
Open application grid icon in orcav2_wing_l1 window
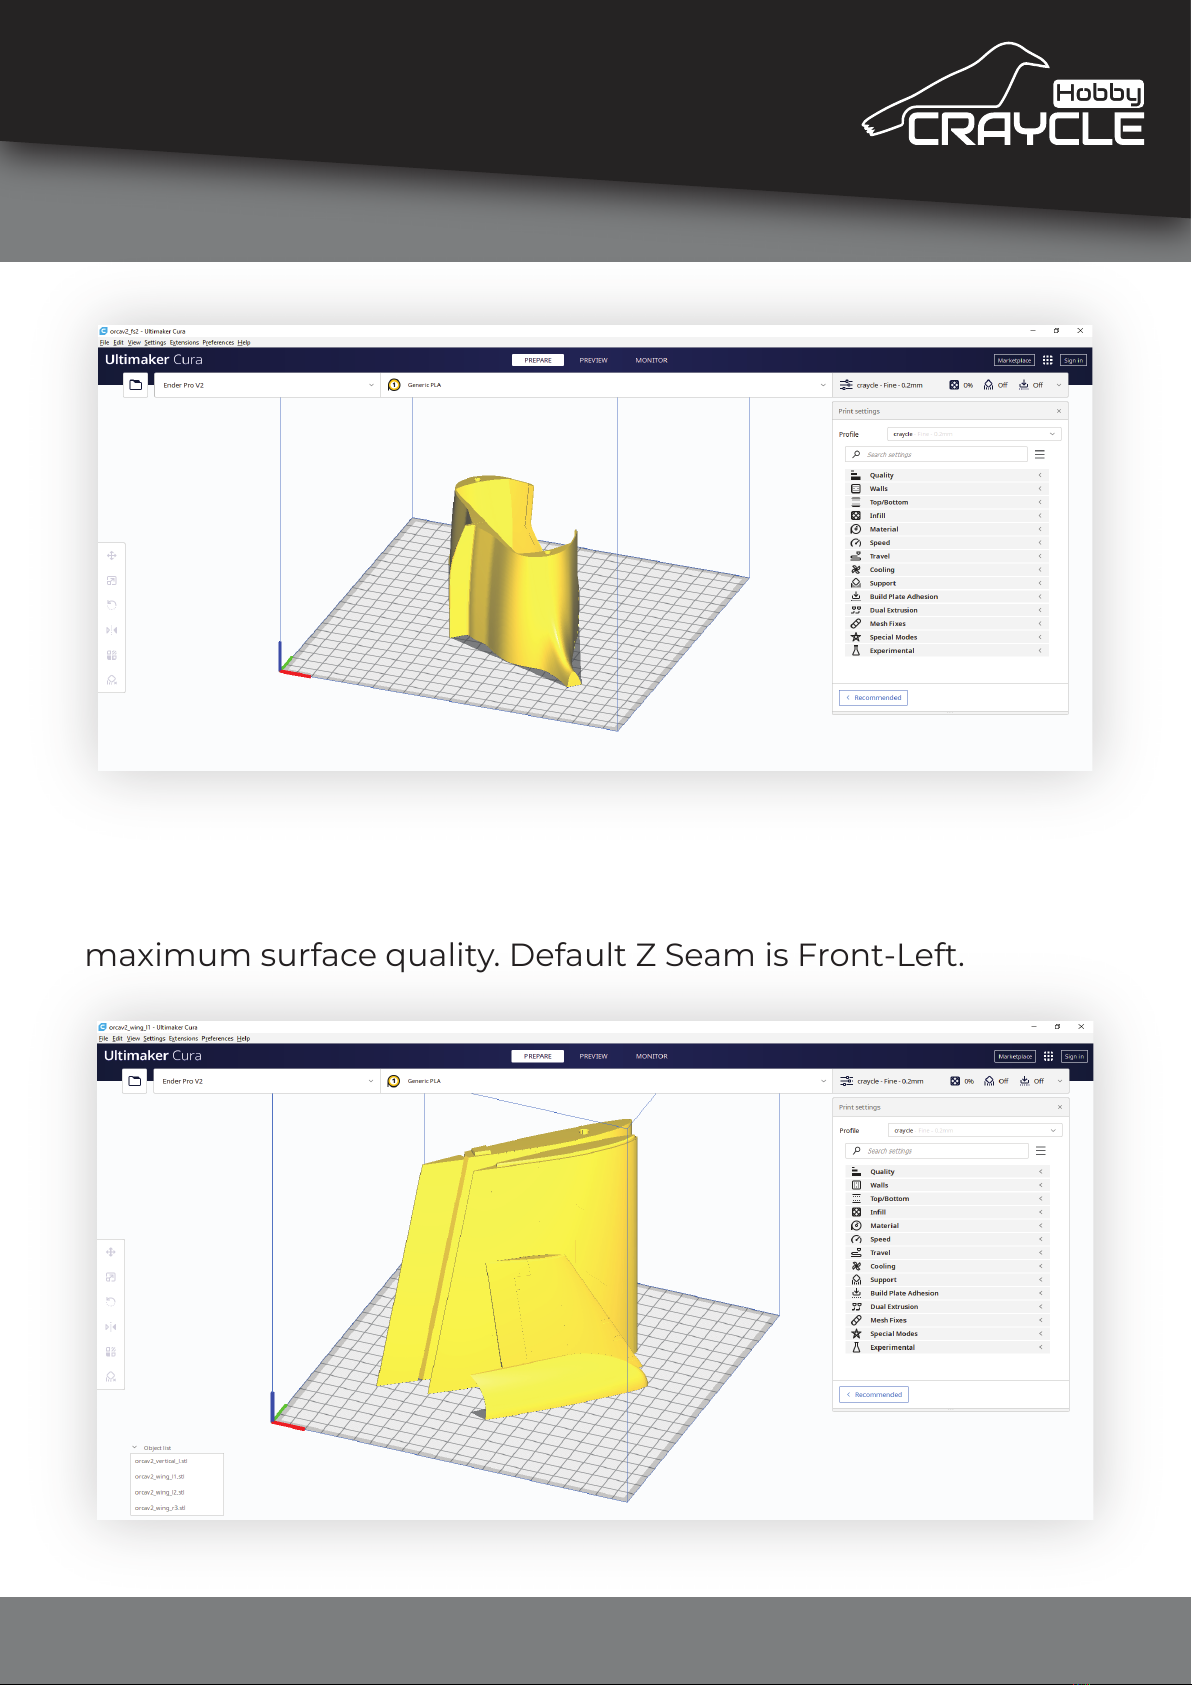[x=1048, y=1056]
